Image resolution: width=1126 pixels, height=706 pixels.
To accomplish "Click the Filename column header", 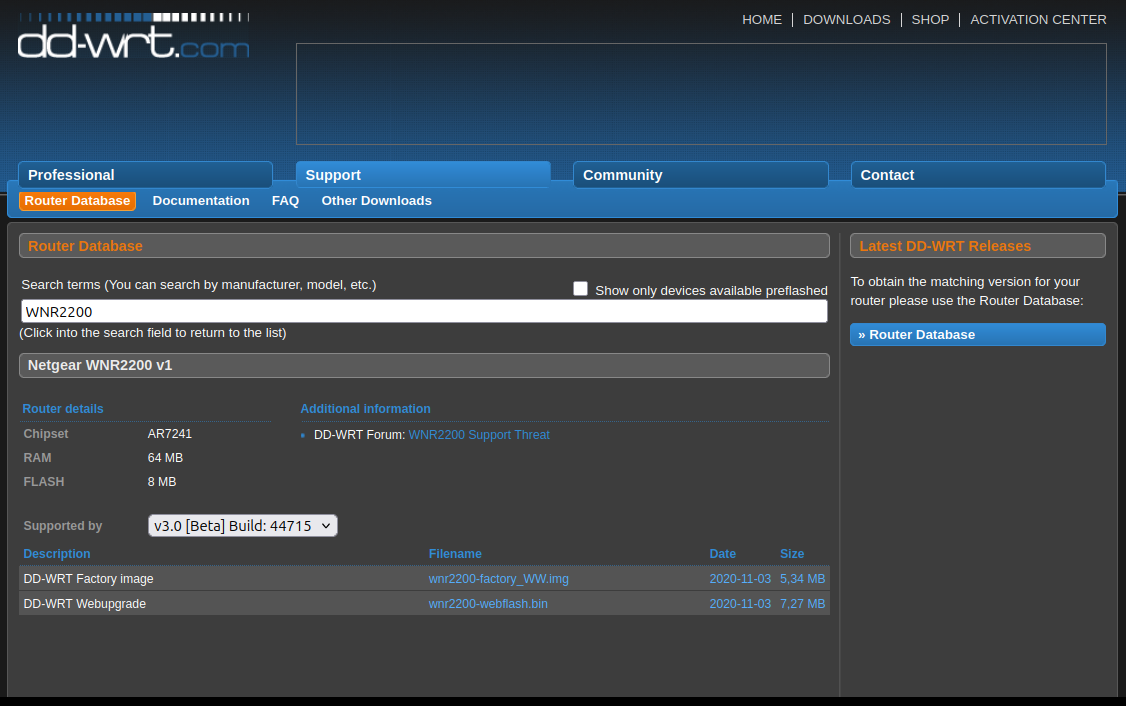I will tap(455, 554).
